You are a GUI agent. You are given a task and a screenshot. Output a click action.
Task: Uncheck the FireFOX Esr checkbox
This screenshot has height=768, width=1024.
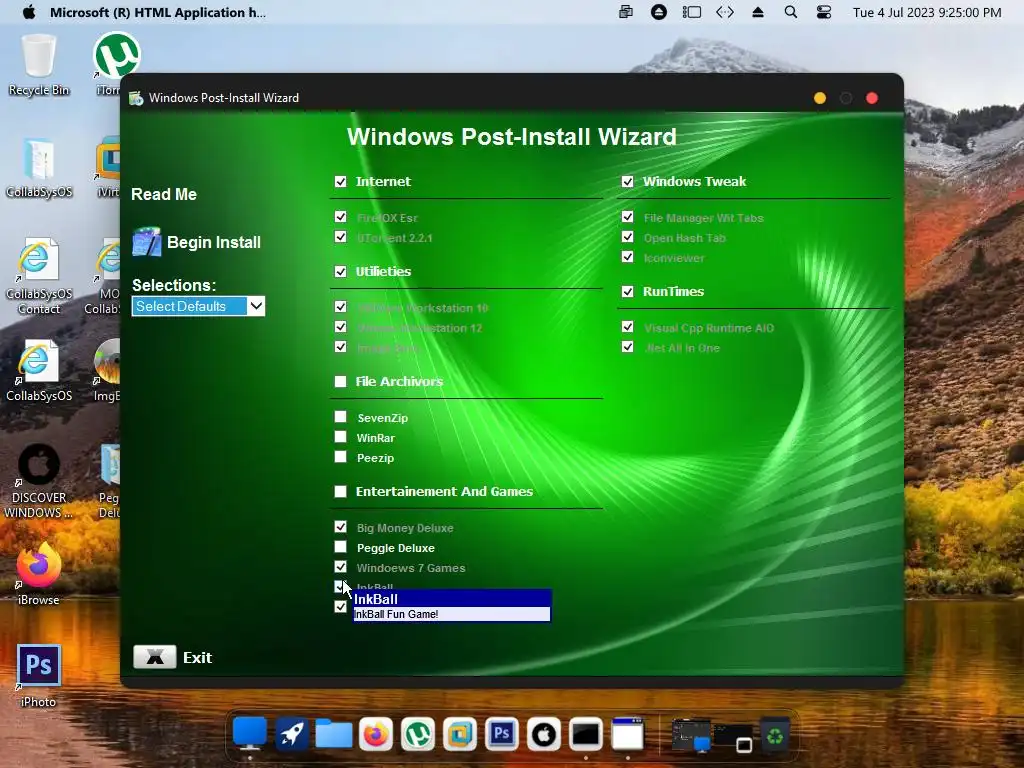pos(340,216)
